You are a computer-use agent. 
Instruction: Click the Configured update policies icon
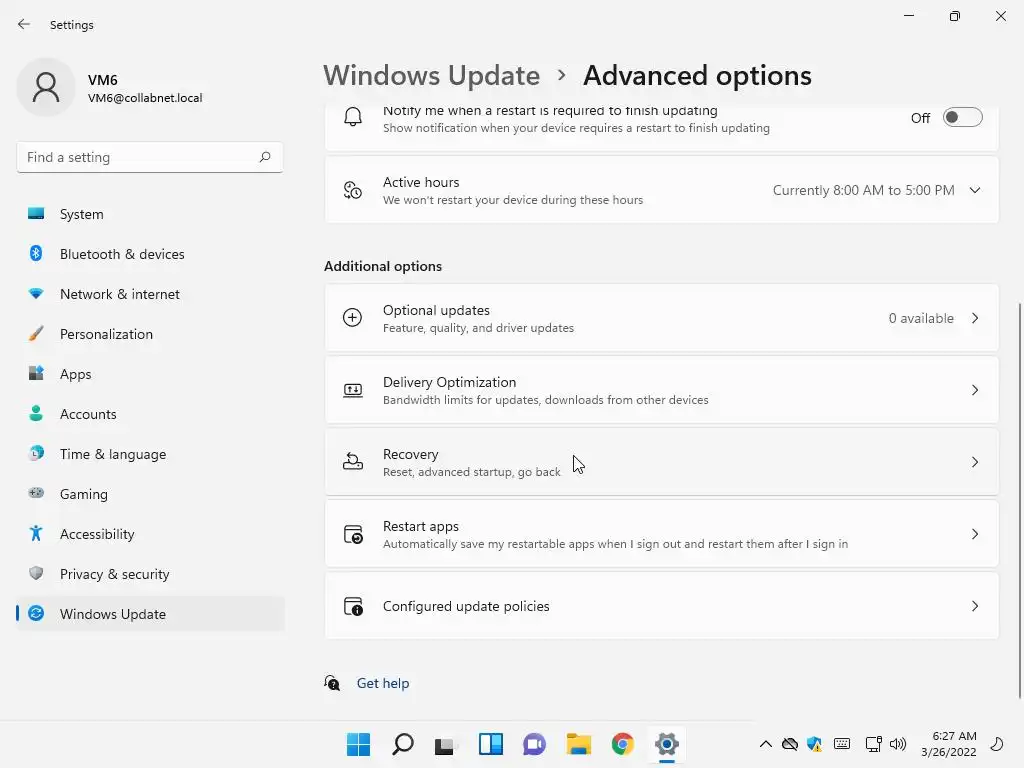[x=353, y=606]
